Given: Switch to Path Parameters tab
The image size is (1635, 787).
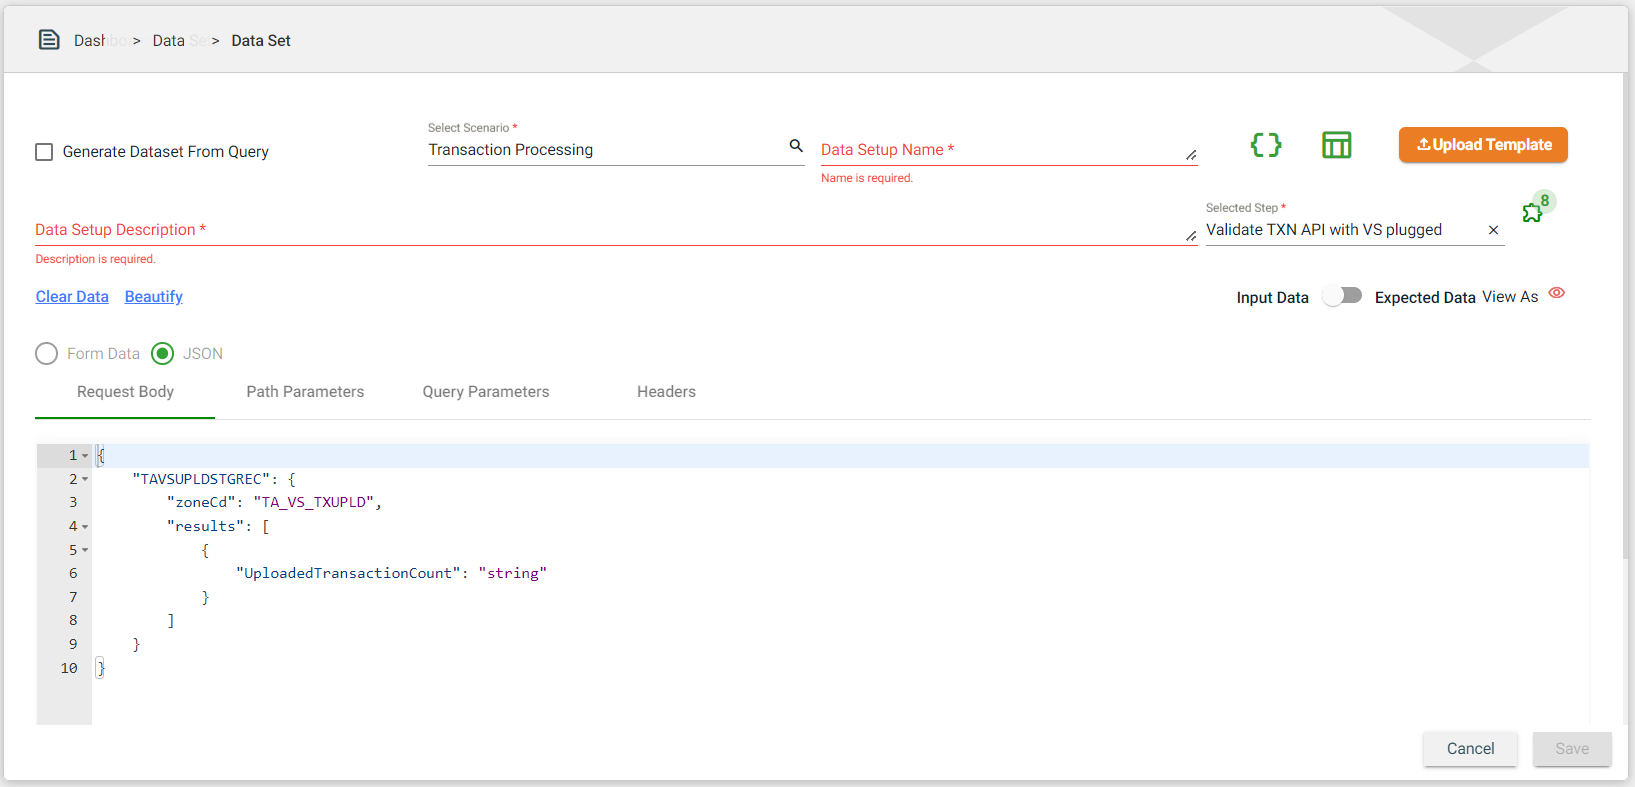Looking at the screenshot, I should [305, 392].
